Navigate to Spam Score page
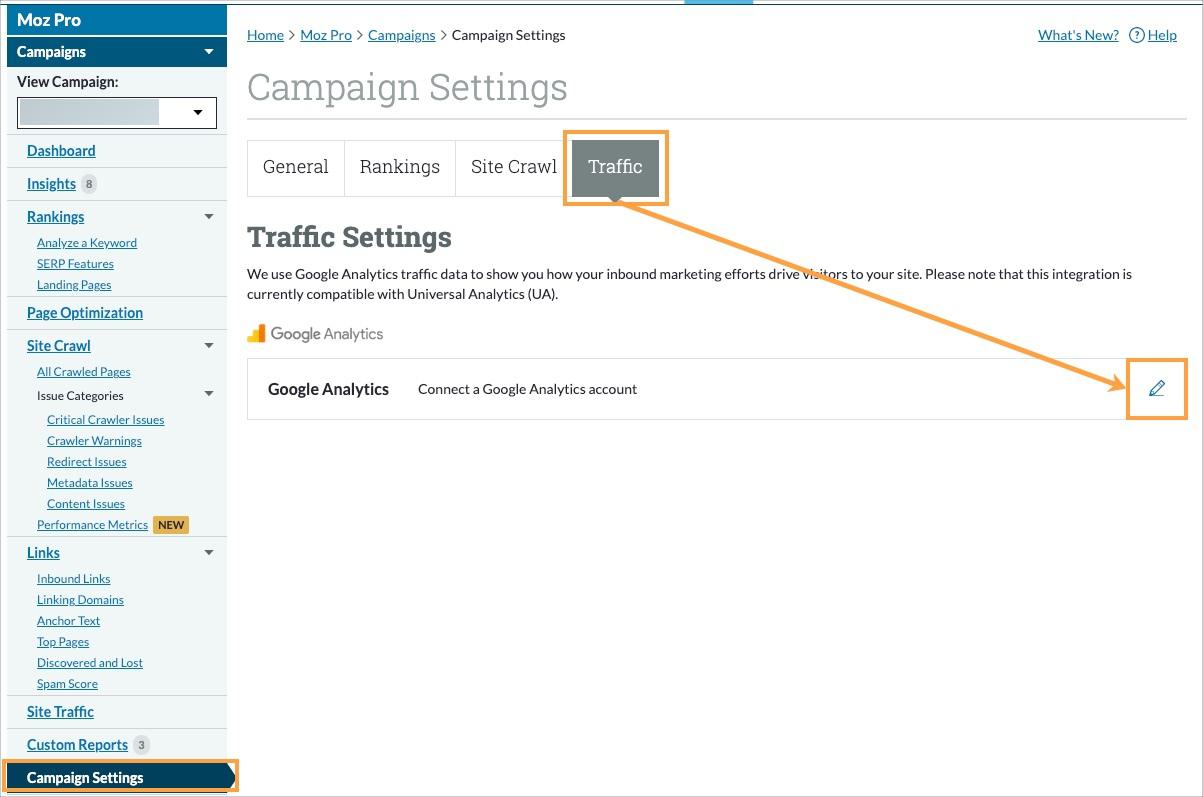This screenshot has width=1203, height=797. [67, 683]
